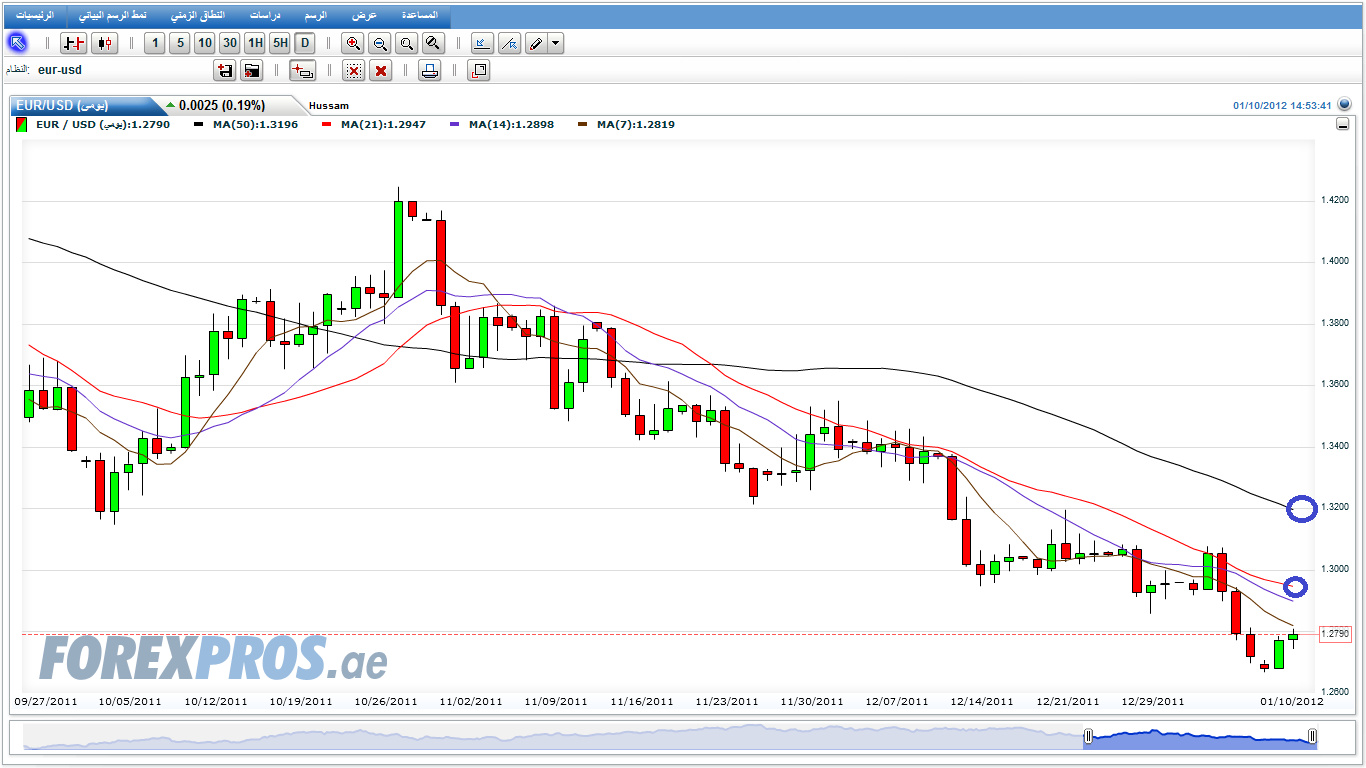Set timeframe to 1H
This screenshot has height=768, width=1366.
click(255, 43)
